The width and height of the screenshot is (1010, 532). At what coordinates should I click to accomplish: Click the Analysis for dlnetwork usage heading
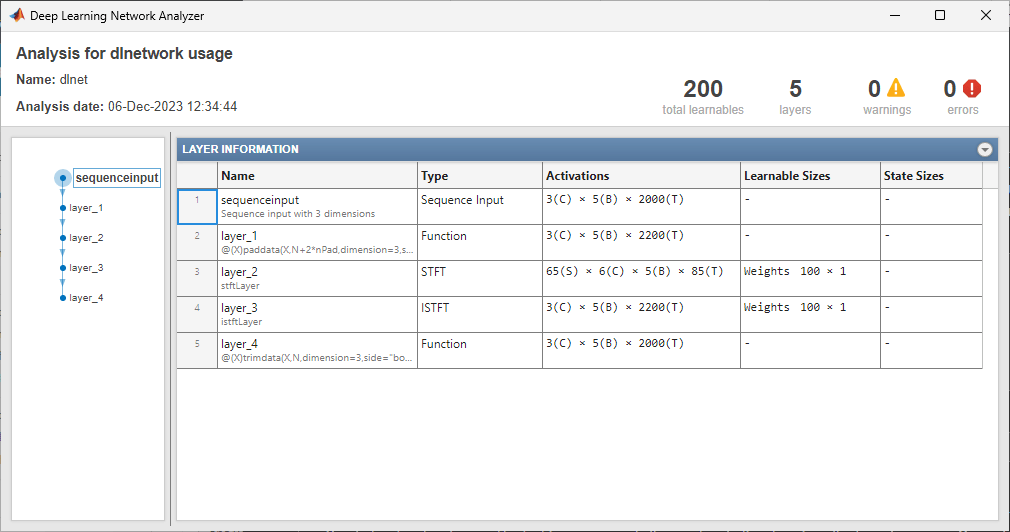(x=124, y=53)
